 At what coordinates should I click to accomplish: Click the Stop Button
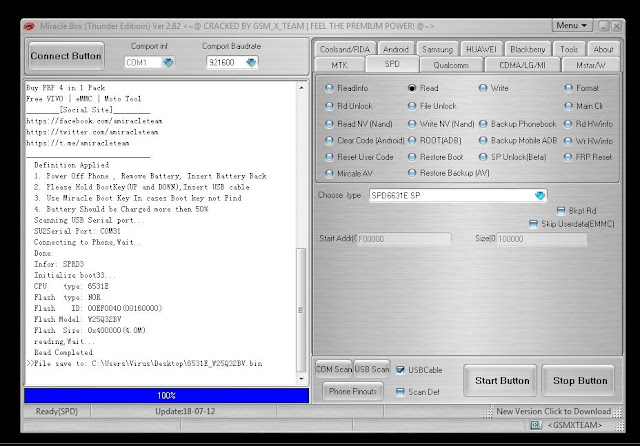click(x=580, y=380)
